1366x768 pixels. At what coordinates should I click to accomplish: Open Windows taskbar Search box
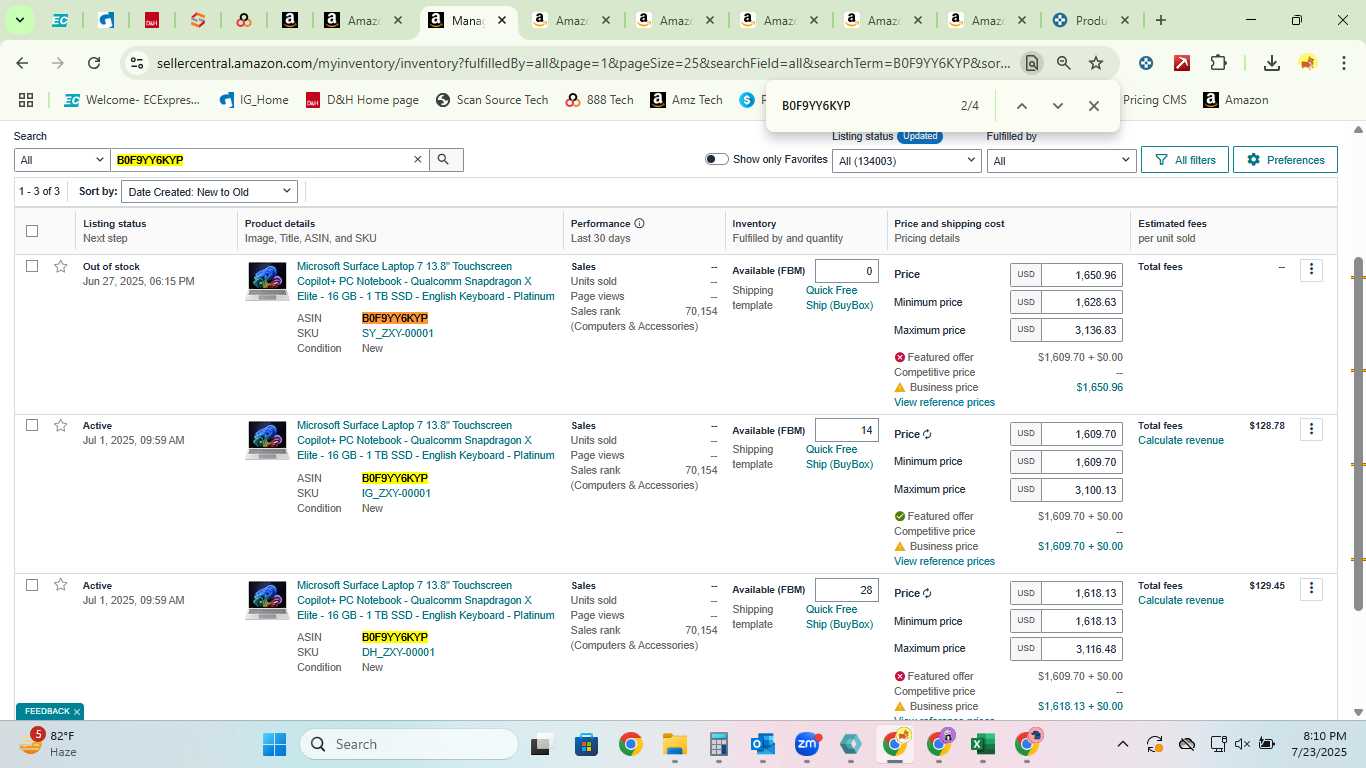(409, 744)
